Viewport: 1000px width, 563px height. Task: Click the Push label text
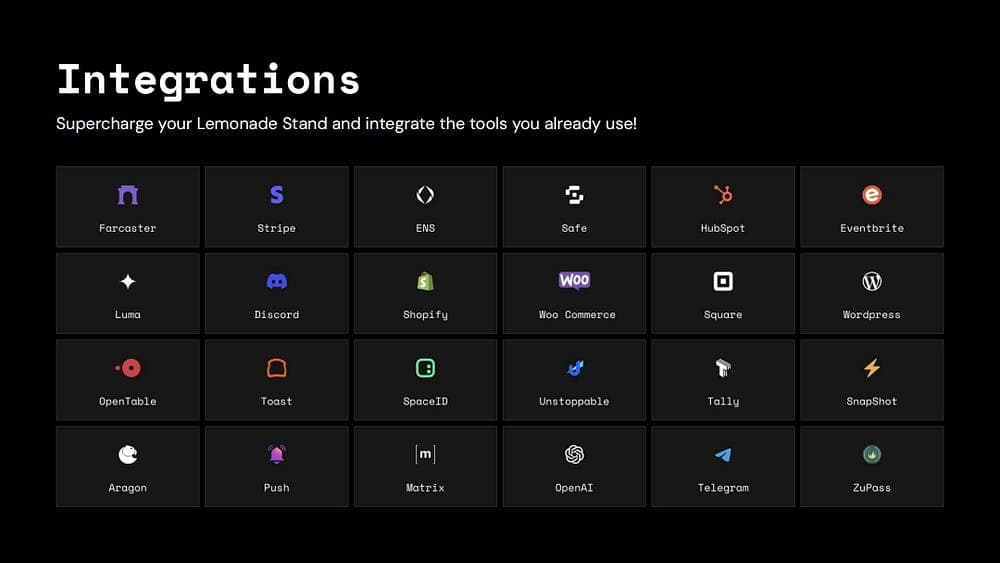click(277, 488)
